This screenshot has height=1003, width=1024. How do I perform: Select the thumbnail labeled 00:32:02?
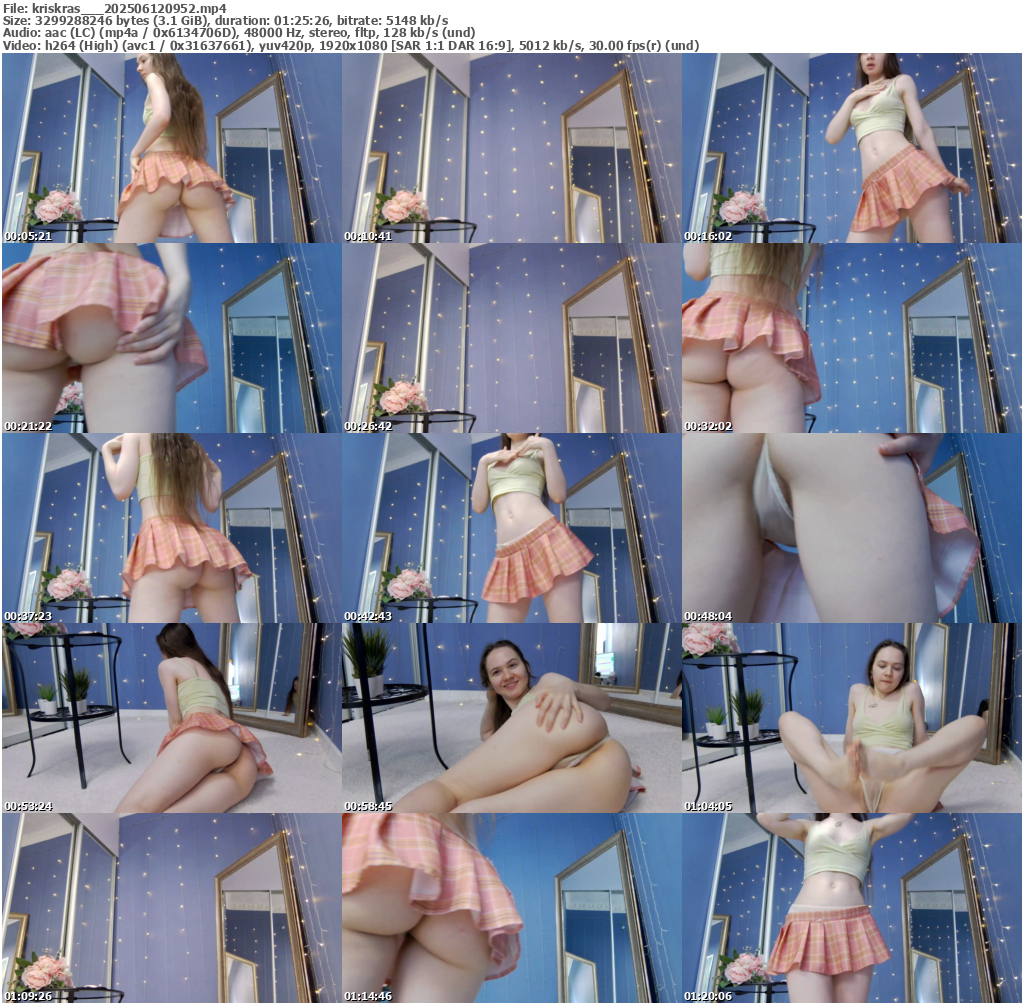(x=851, y=338)
